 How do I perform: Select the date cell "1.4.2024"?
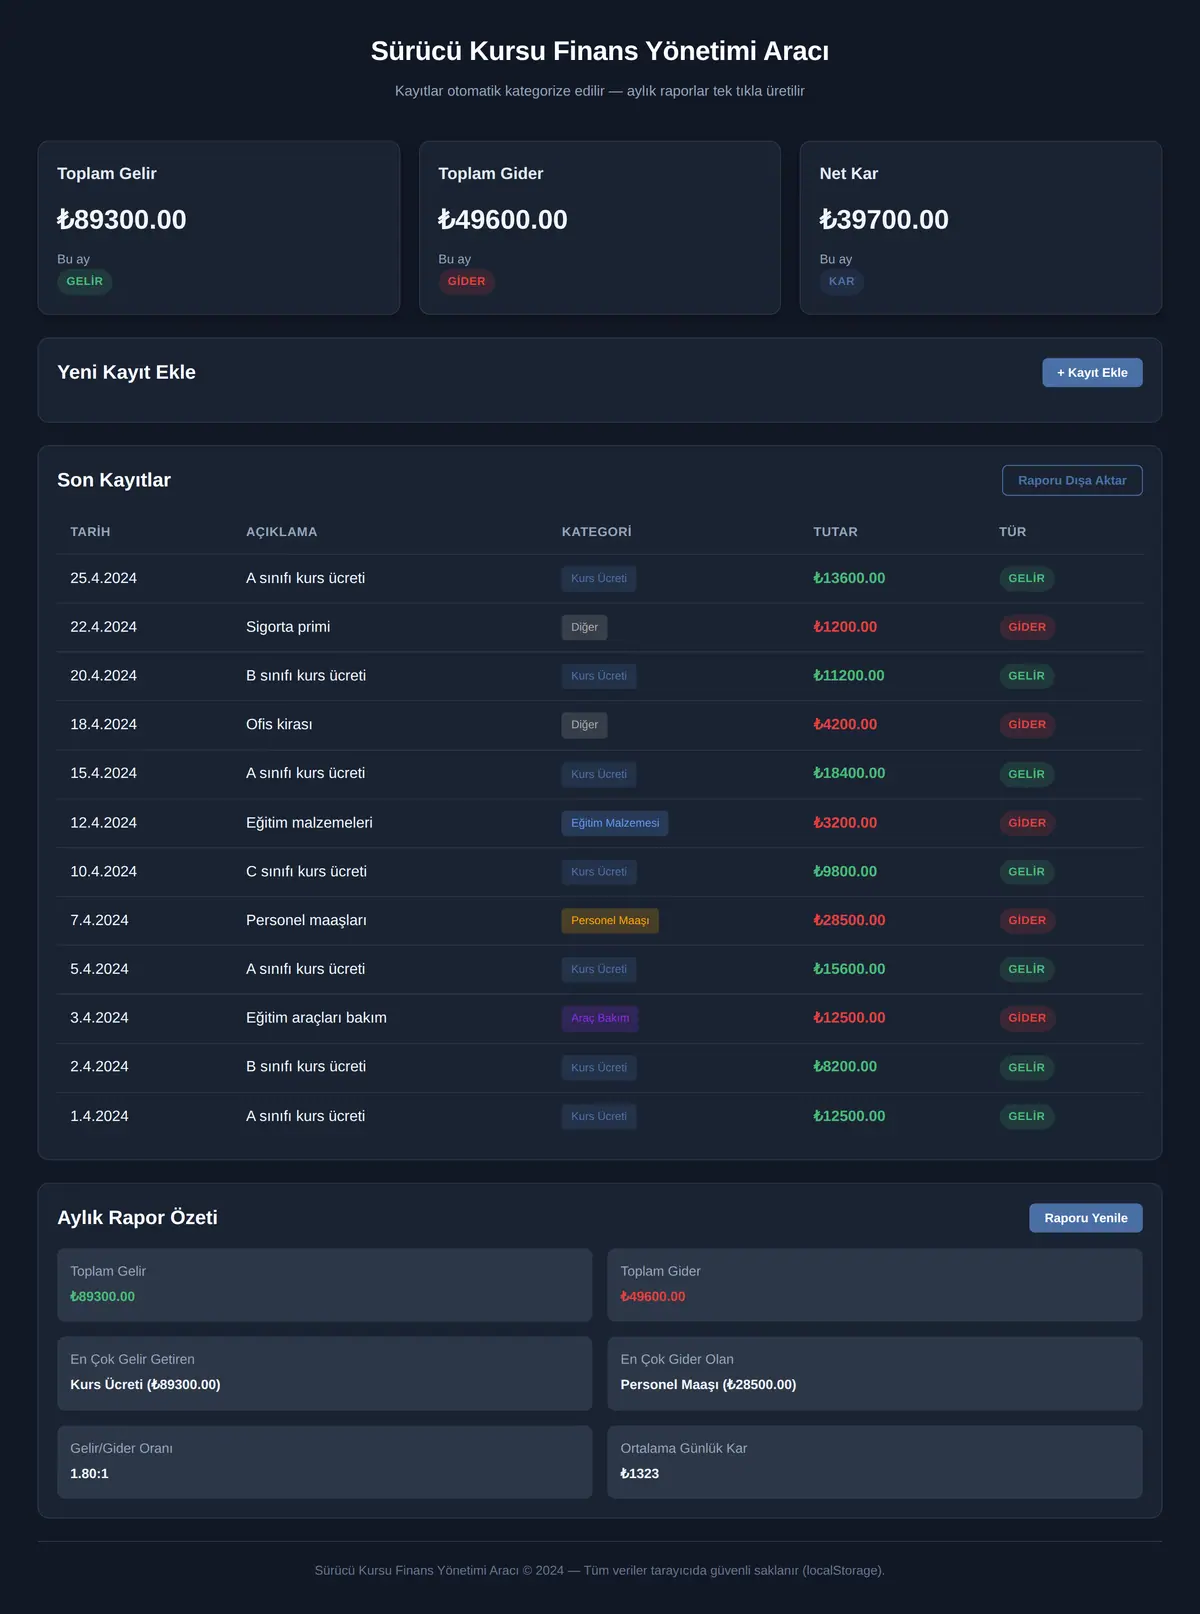(99, 1116)
